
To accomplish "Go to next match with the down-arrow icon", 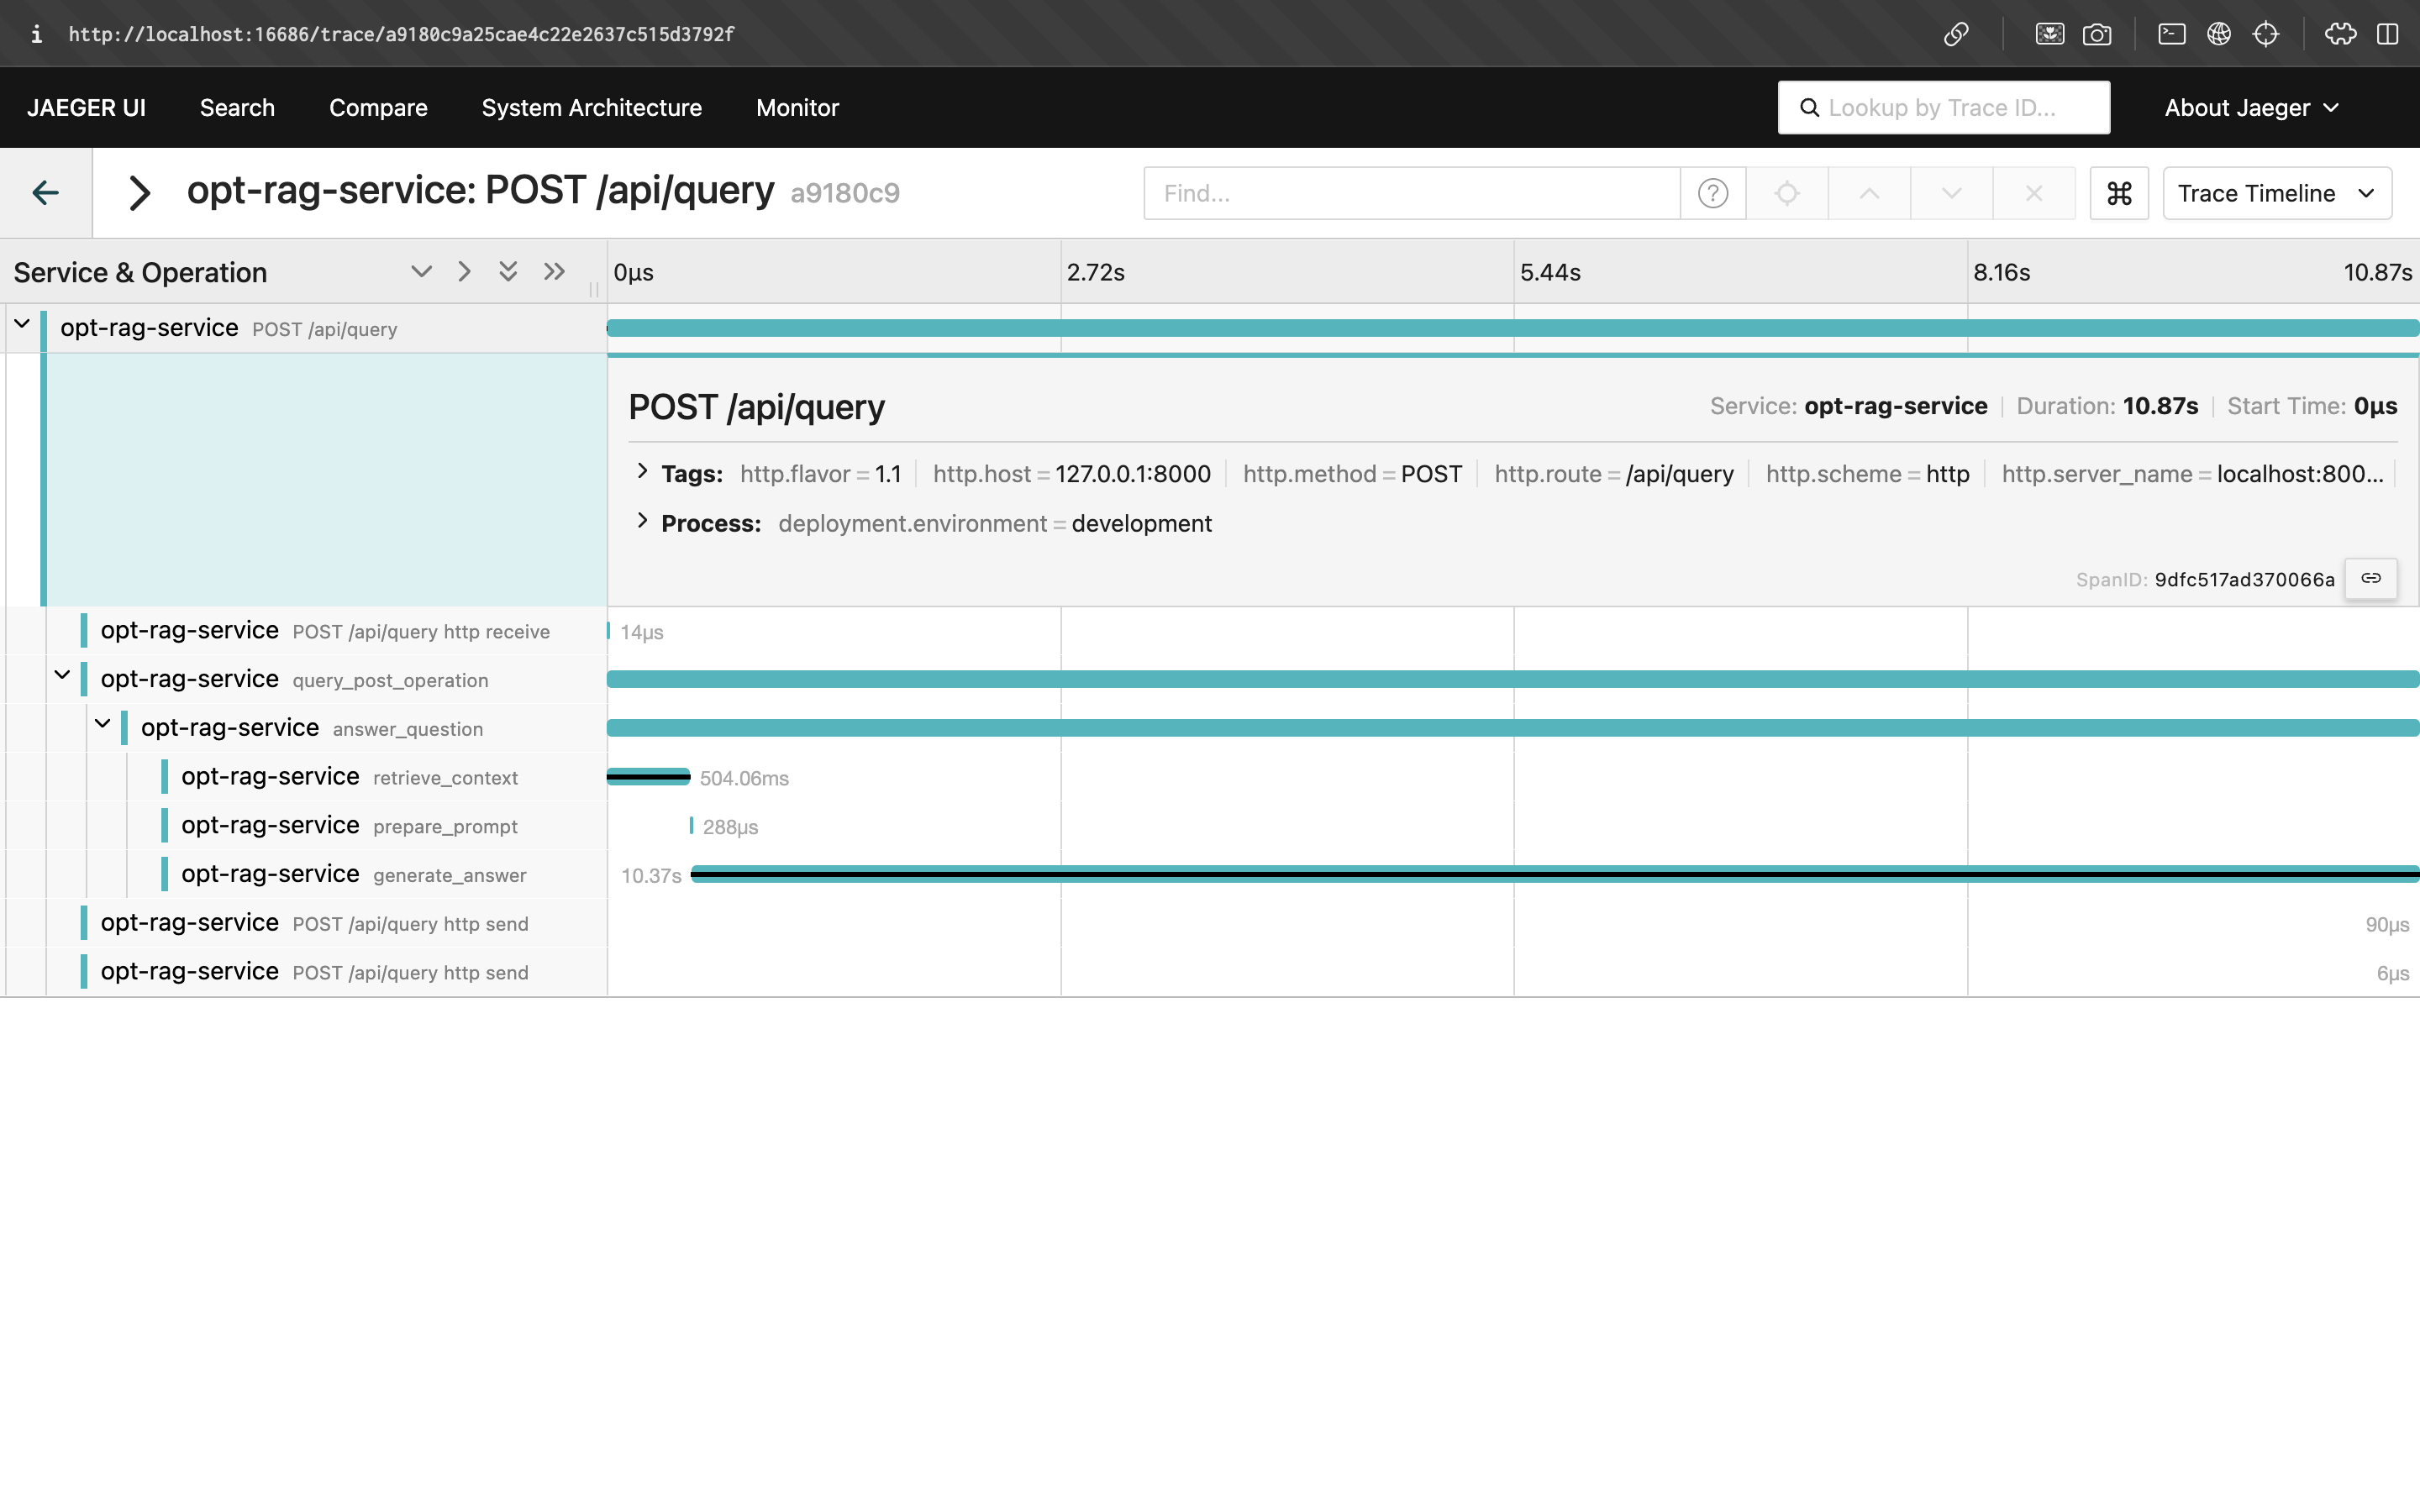I will (x=1950, y=192).
